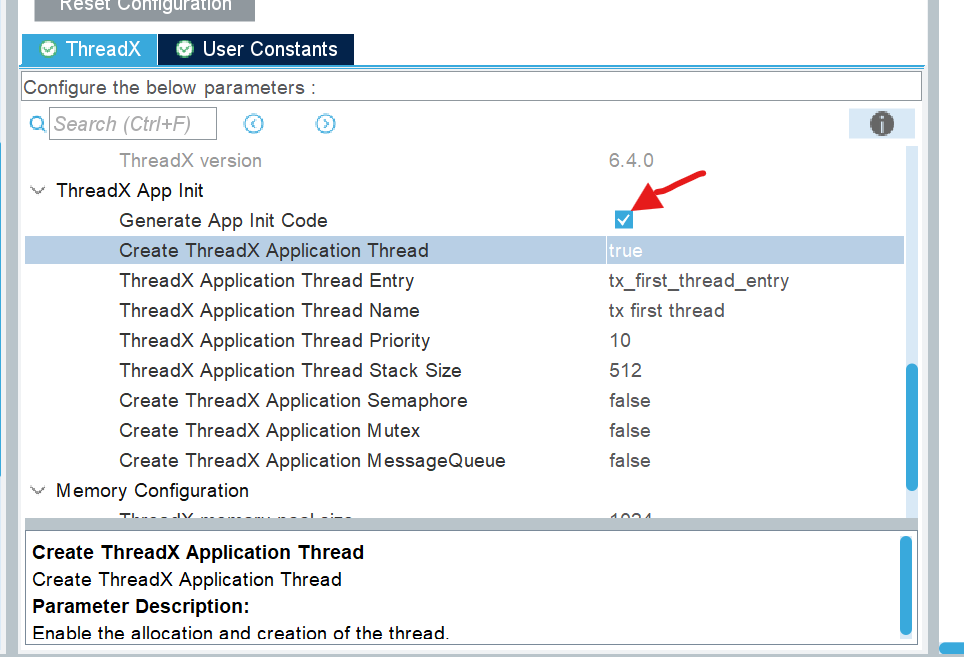Switch to the ThreadX tab
964x658 pixels.
[89, 49]
